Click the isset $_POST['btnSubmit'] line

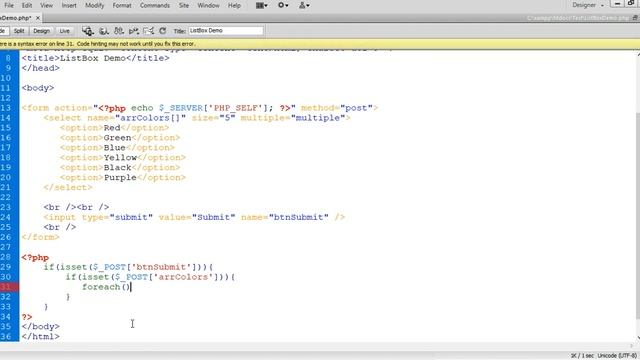(129, 267)
